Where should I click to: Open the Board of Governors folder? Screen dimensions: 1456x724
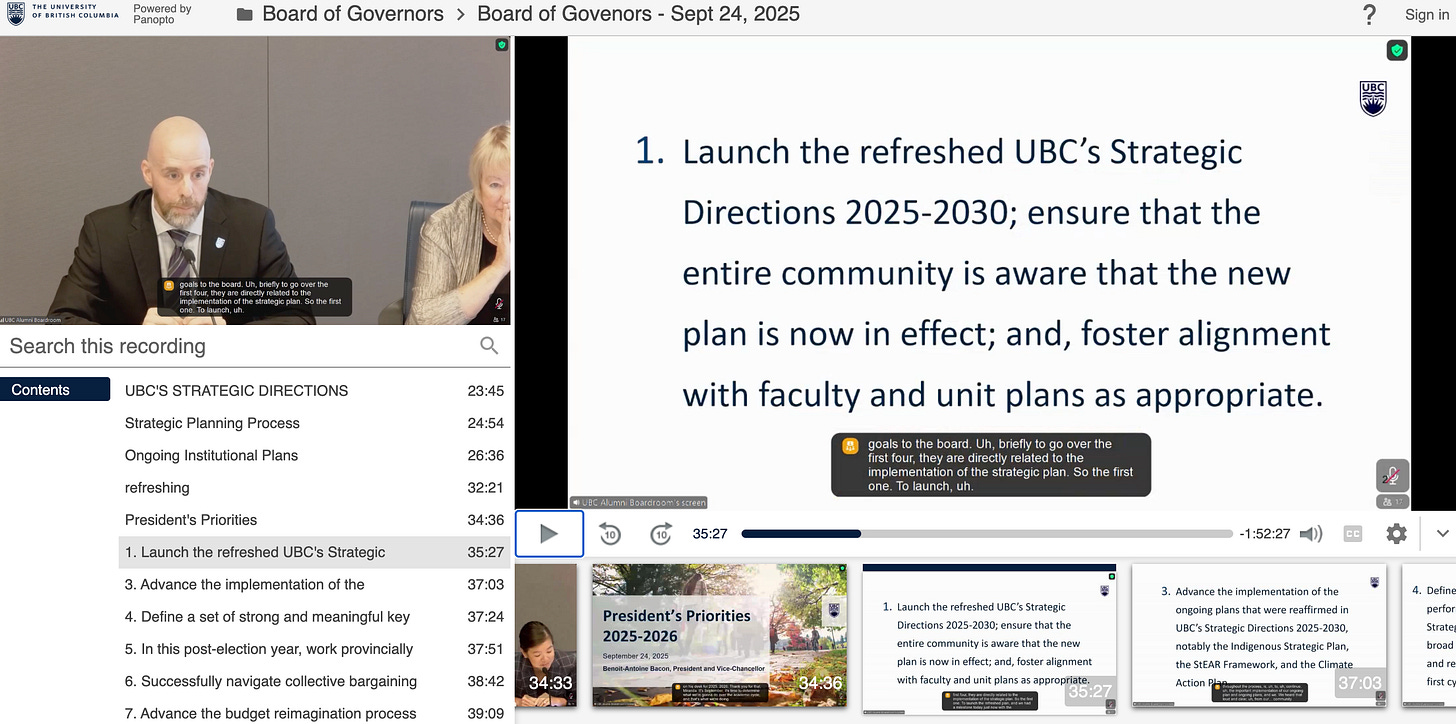click(353, 14)
